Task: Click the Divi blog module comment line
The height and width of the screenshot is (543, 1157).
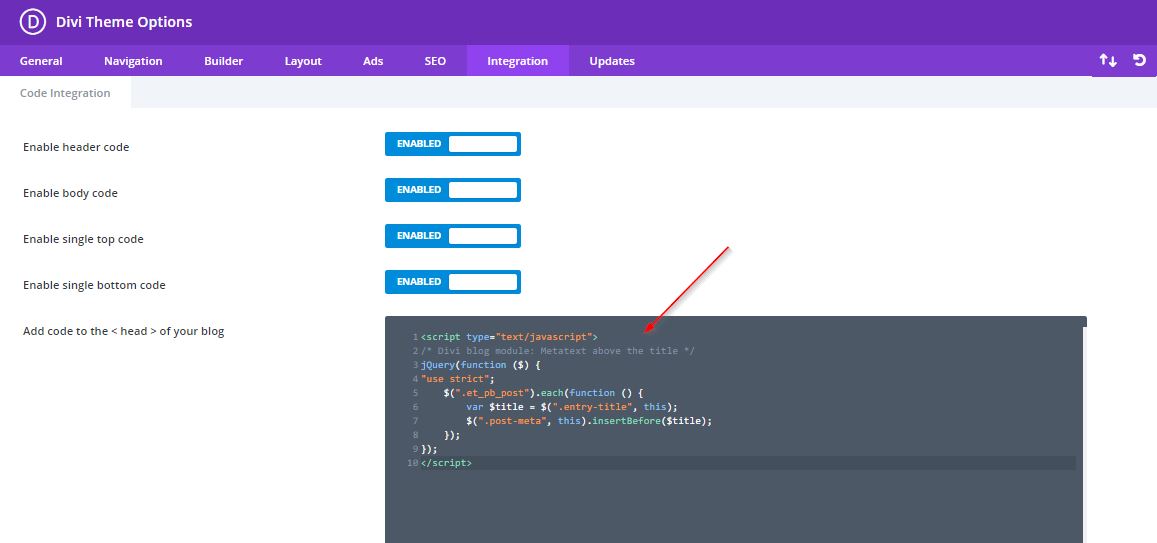Action: click(558, 350)
